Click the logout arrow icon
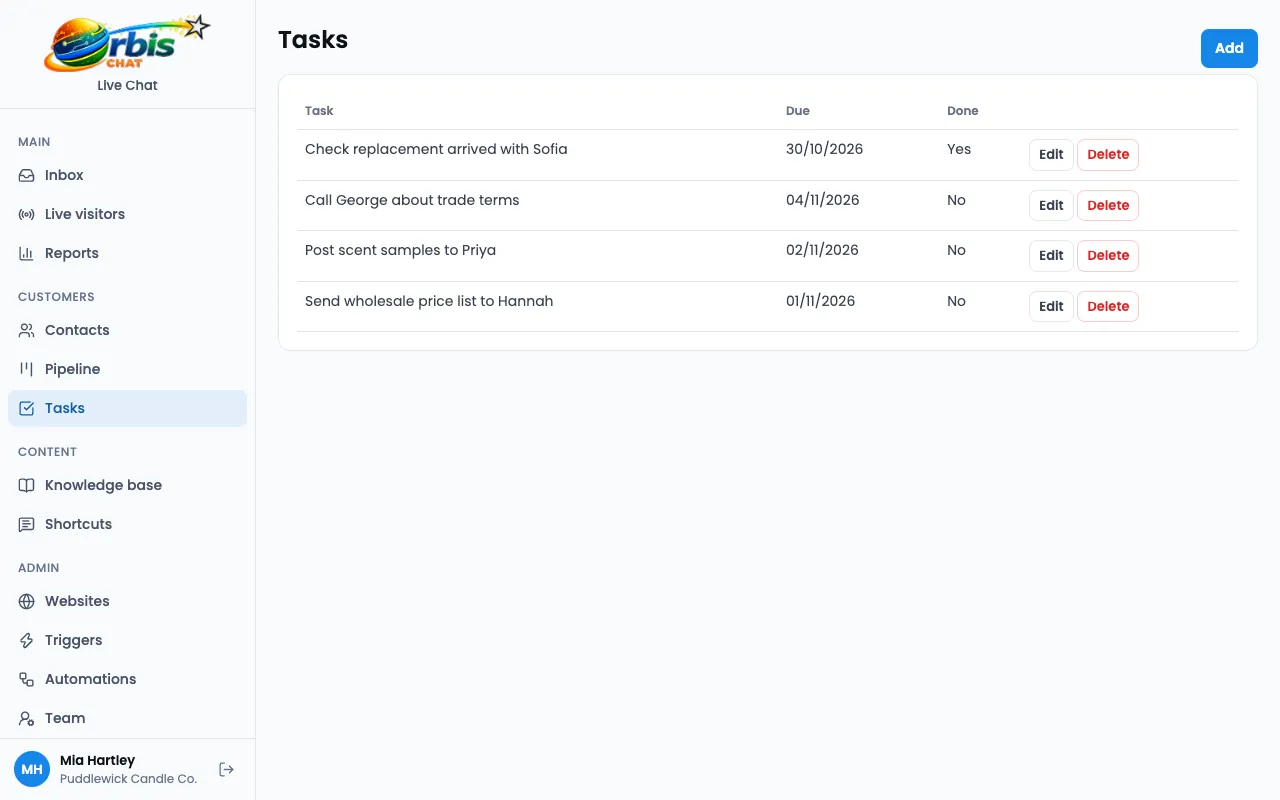Image resolution: width=1280 pixels, height=800 pixels. pos(227,769)
